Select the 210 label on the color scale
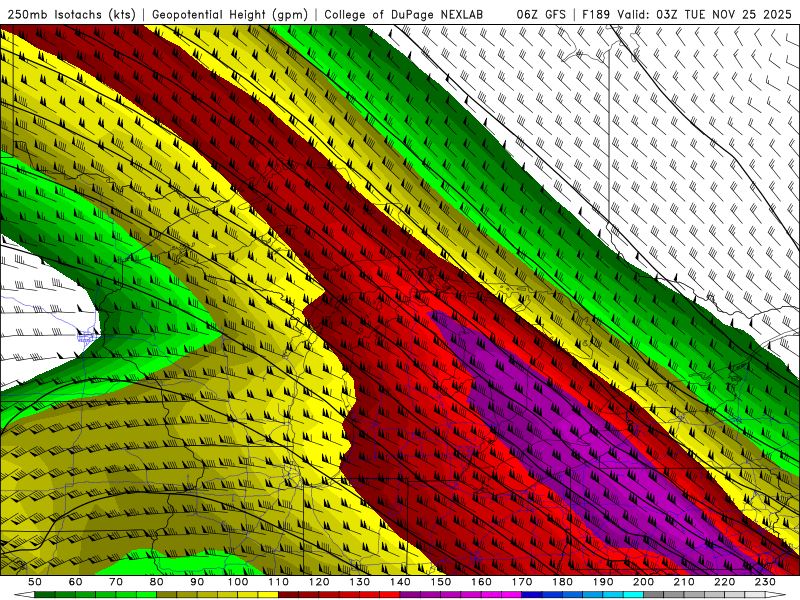Screen dimensions: 800x600 684,582
